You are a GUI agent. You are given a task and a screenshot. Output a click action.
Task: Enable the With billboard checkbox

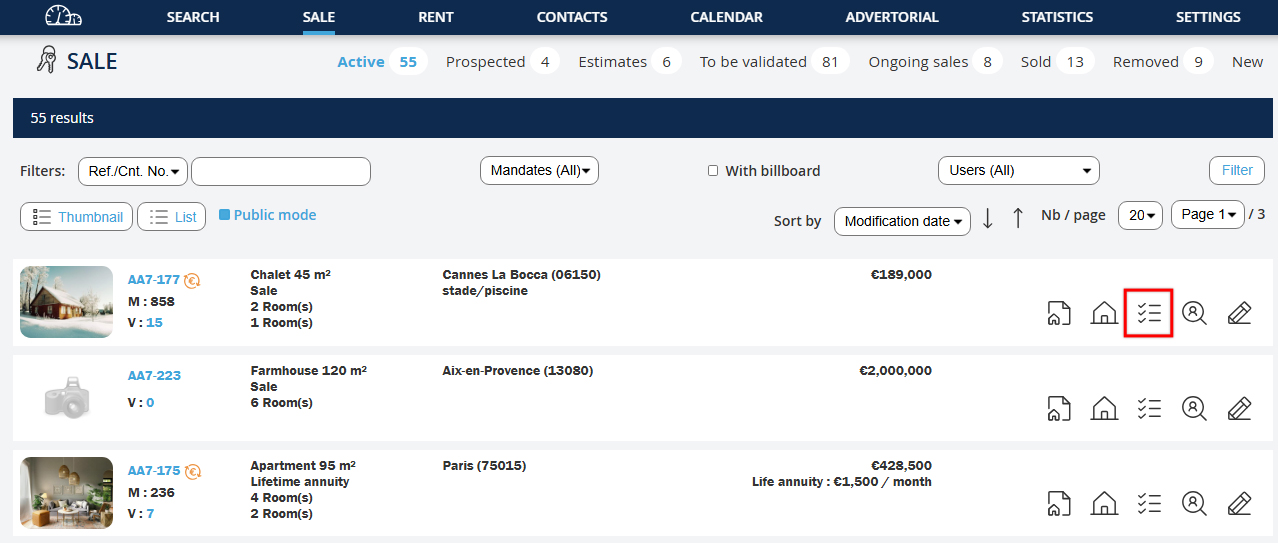[713, 171]
